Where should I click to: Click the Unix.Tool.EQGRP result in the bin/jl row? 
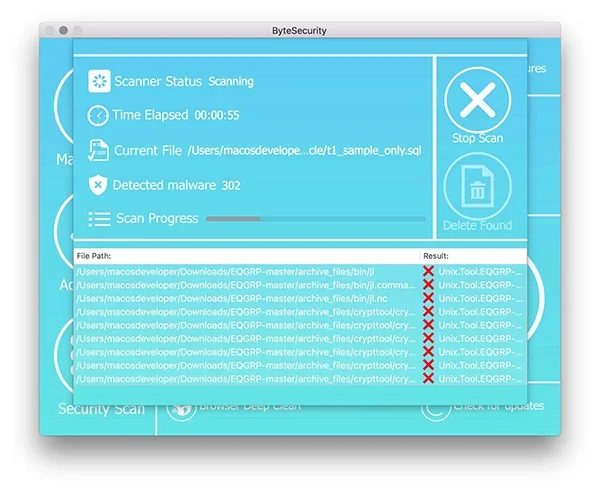tap(480, 272)
